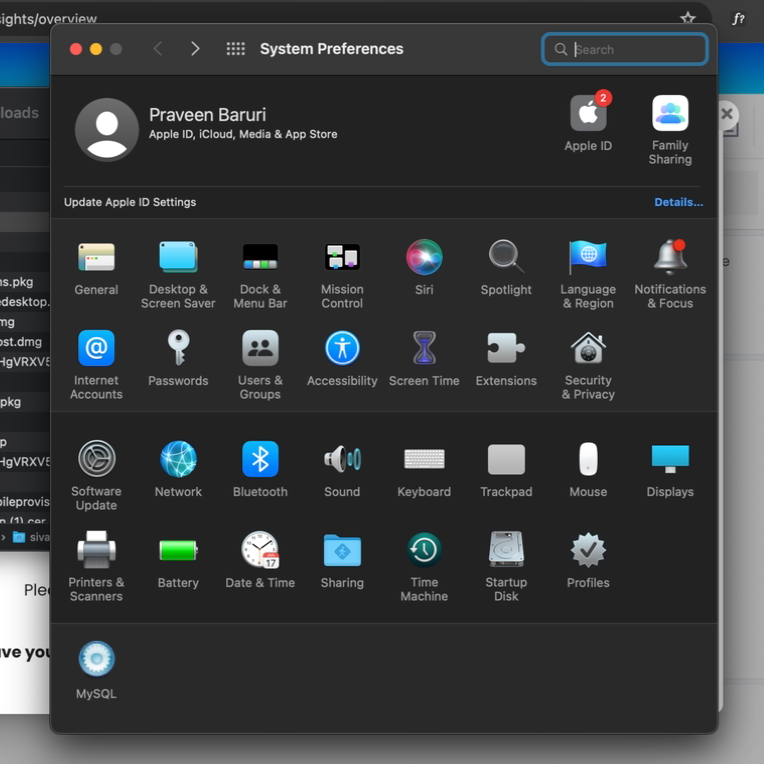This screenshot has height=764, width=764.
Task: Open Displays preferences
Action: (670, 469)
